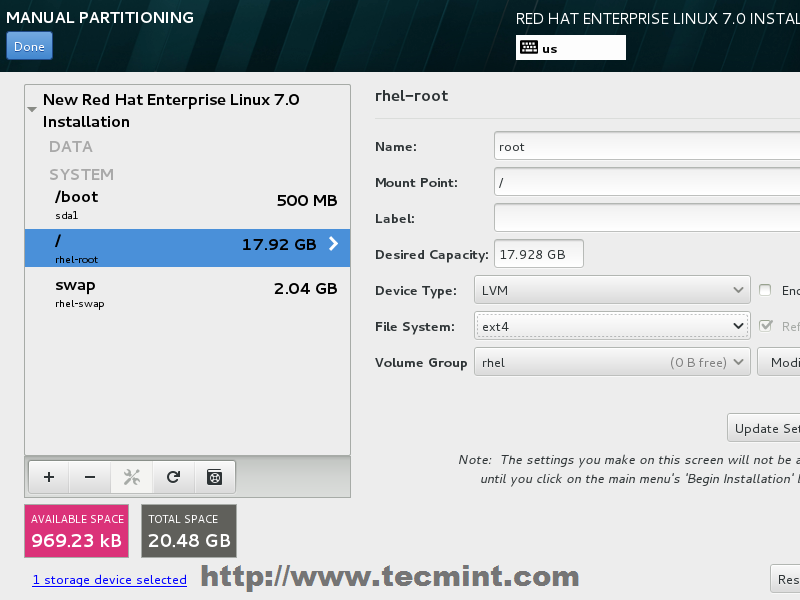Viewport: 800px width, 600px height.
Task: Remove selected mount point with minus icon
Action: (x=90, y=477)
